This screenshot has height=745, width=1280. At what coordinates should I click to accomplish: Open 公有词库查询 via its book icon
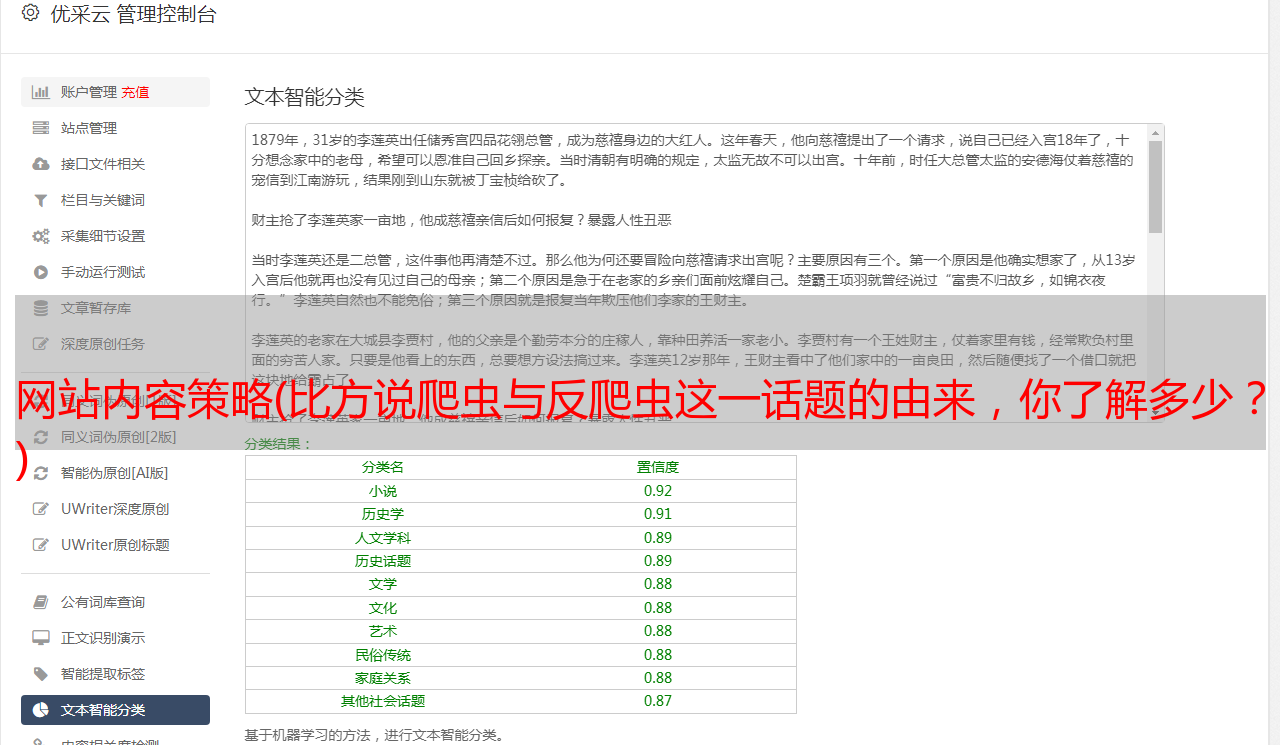click(41, 602)
